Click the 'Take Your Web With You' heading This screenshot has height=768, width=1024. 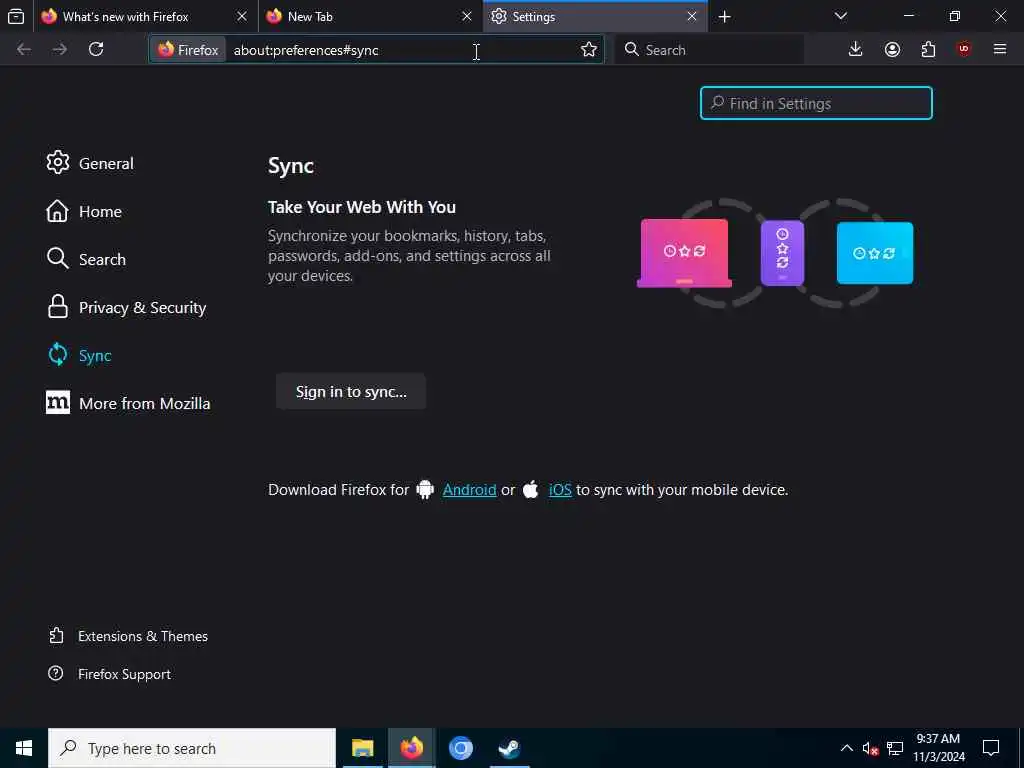(362, 207)
